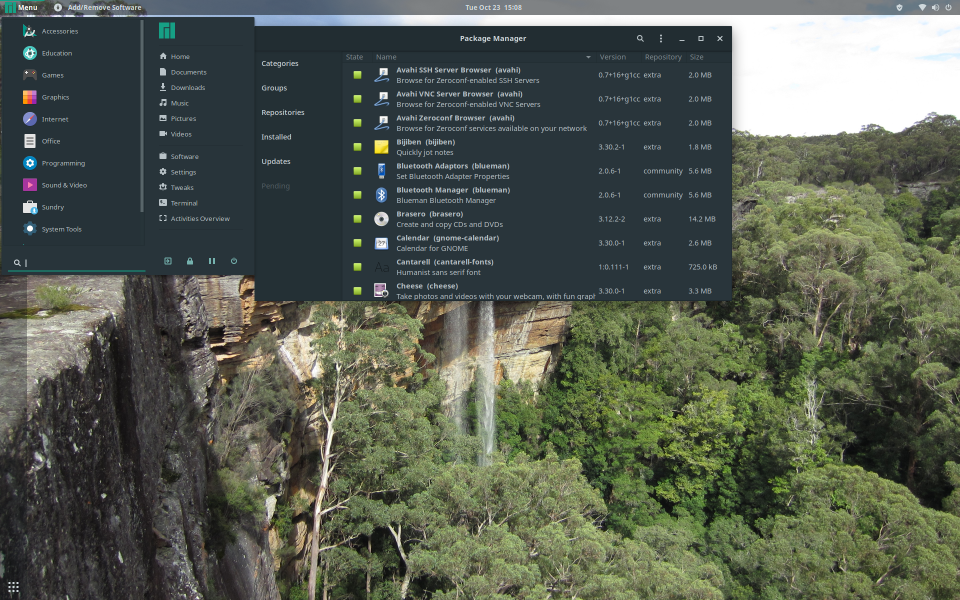Image resolution: width=960 pixels, height=600 pixels.
Task: Click the log out icon in the menu
Action: pyautogui.click(x=168, y=261)
